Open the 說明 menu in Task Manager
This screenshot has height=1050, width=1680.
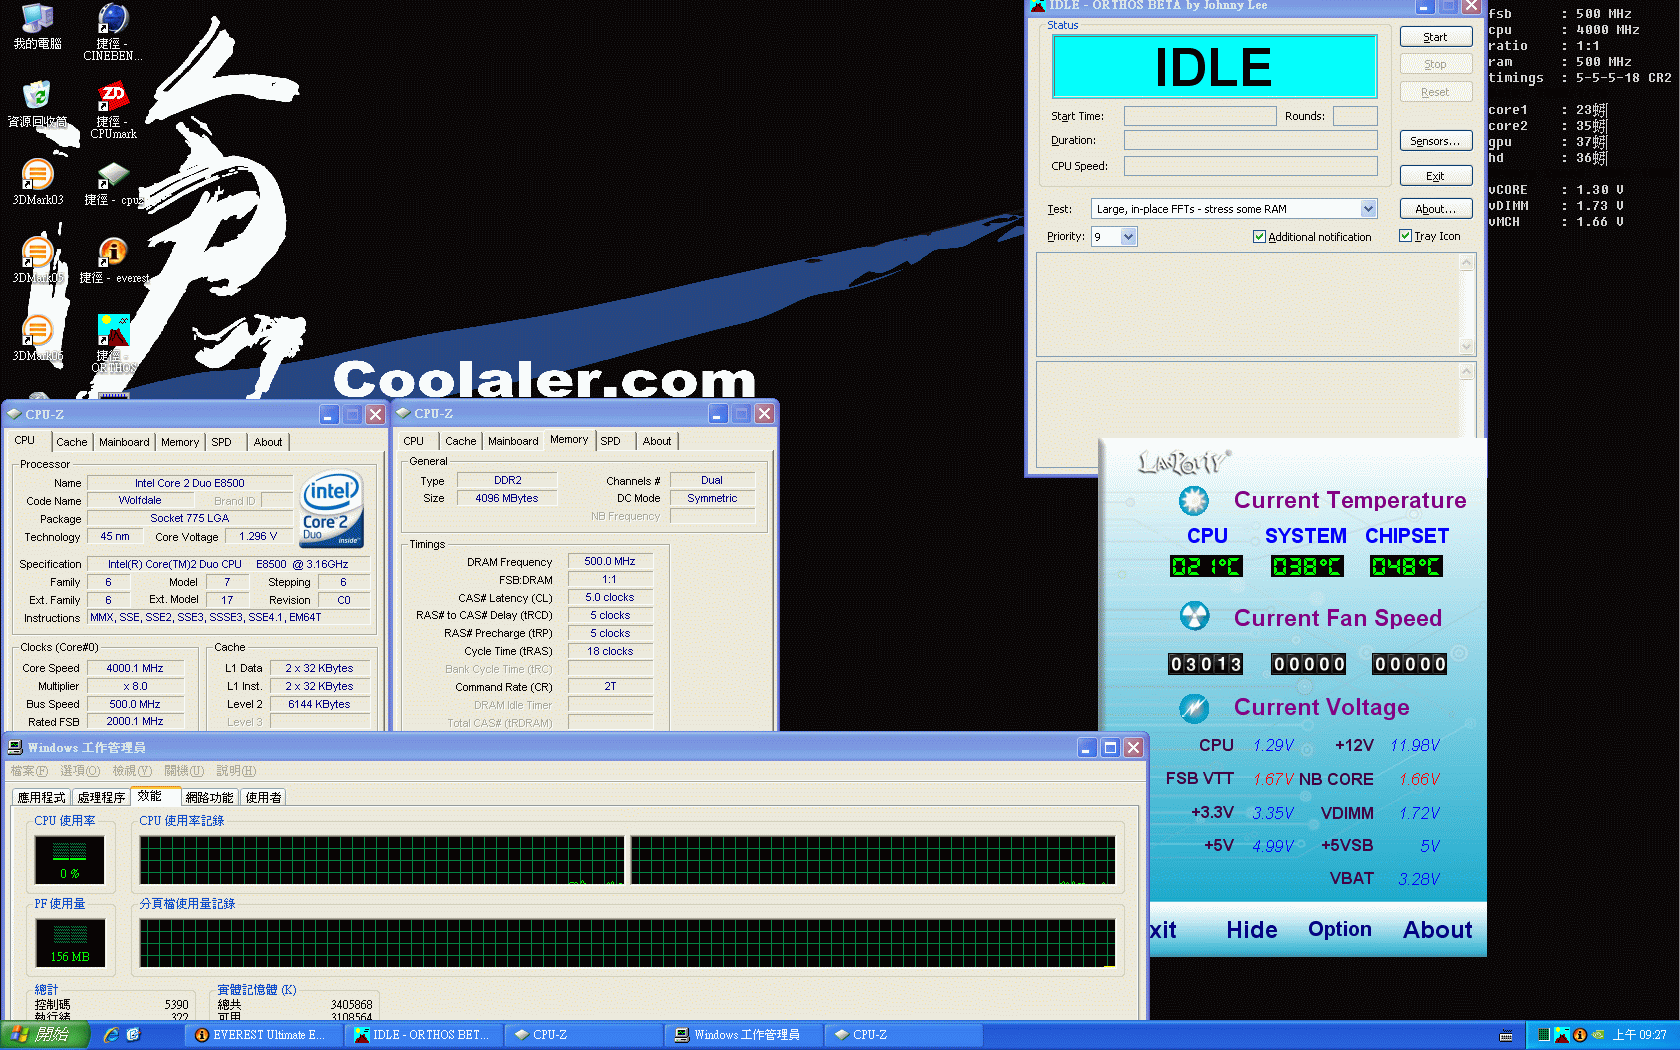point(236,771)
